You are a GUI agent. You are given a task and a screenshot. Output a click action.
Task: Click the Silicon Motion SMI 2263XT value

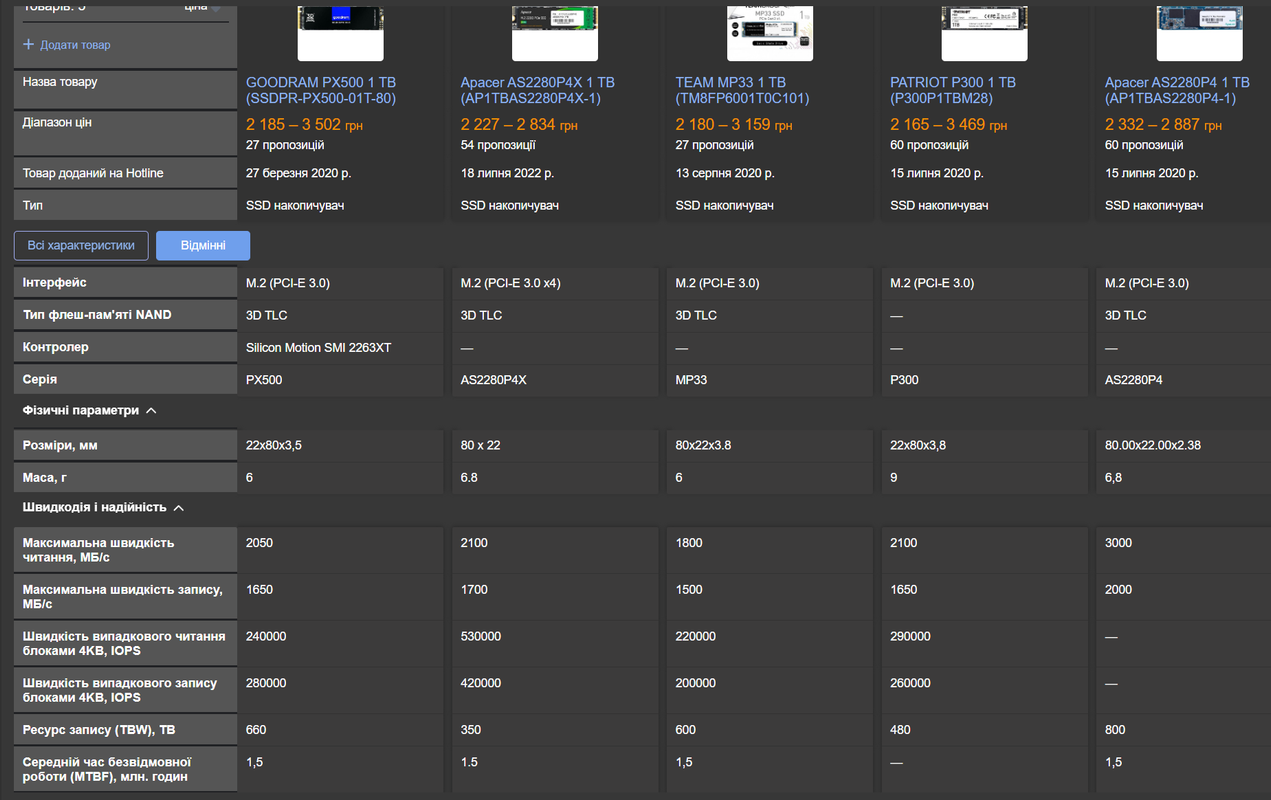pos(319,348)
